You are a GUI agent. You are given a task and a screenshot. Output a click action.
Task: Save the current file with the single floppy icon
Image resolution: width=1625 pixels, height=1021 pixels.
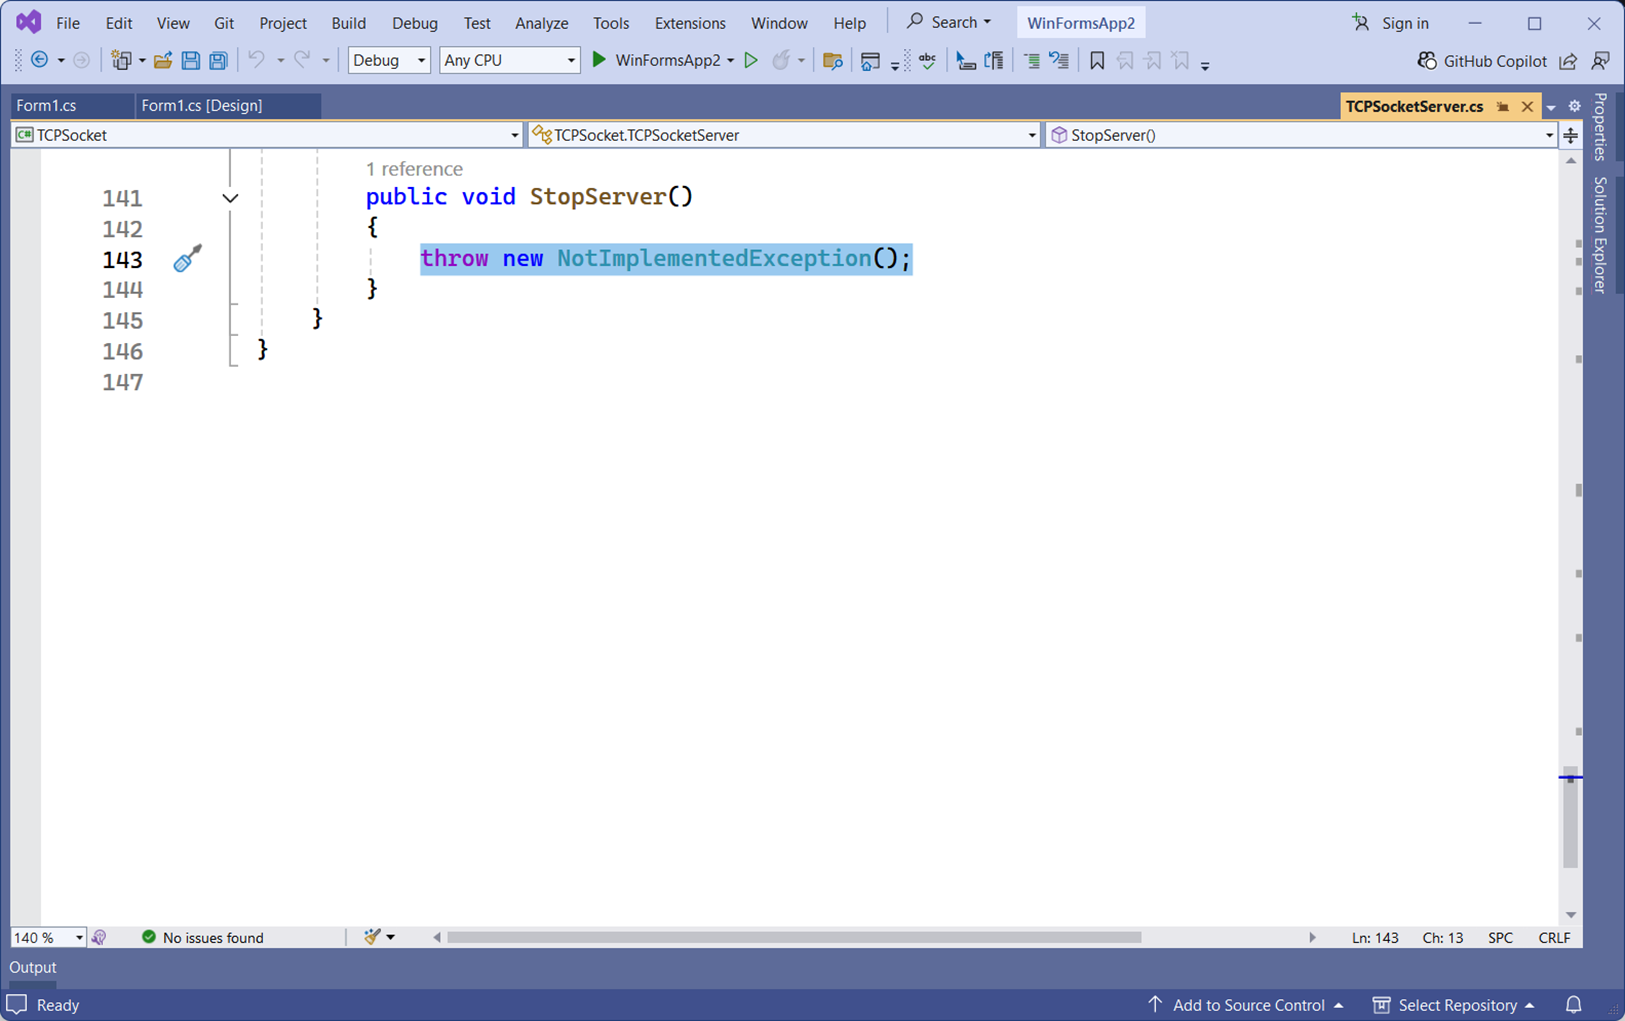coord(190,60)
